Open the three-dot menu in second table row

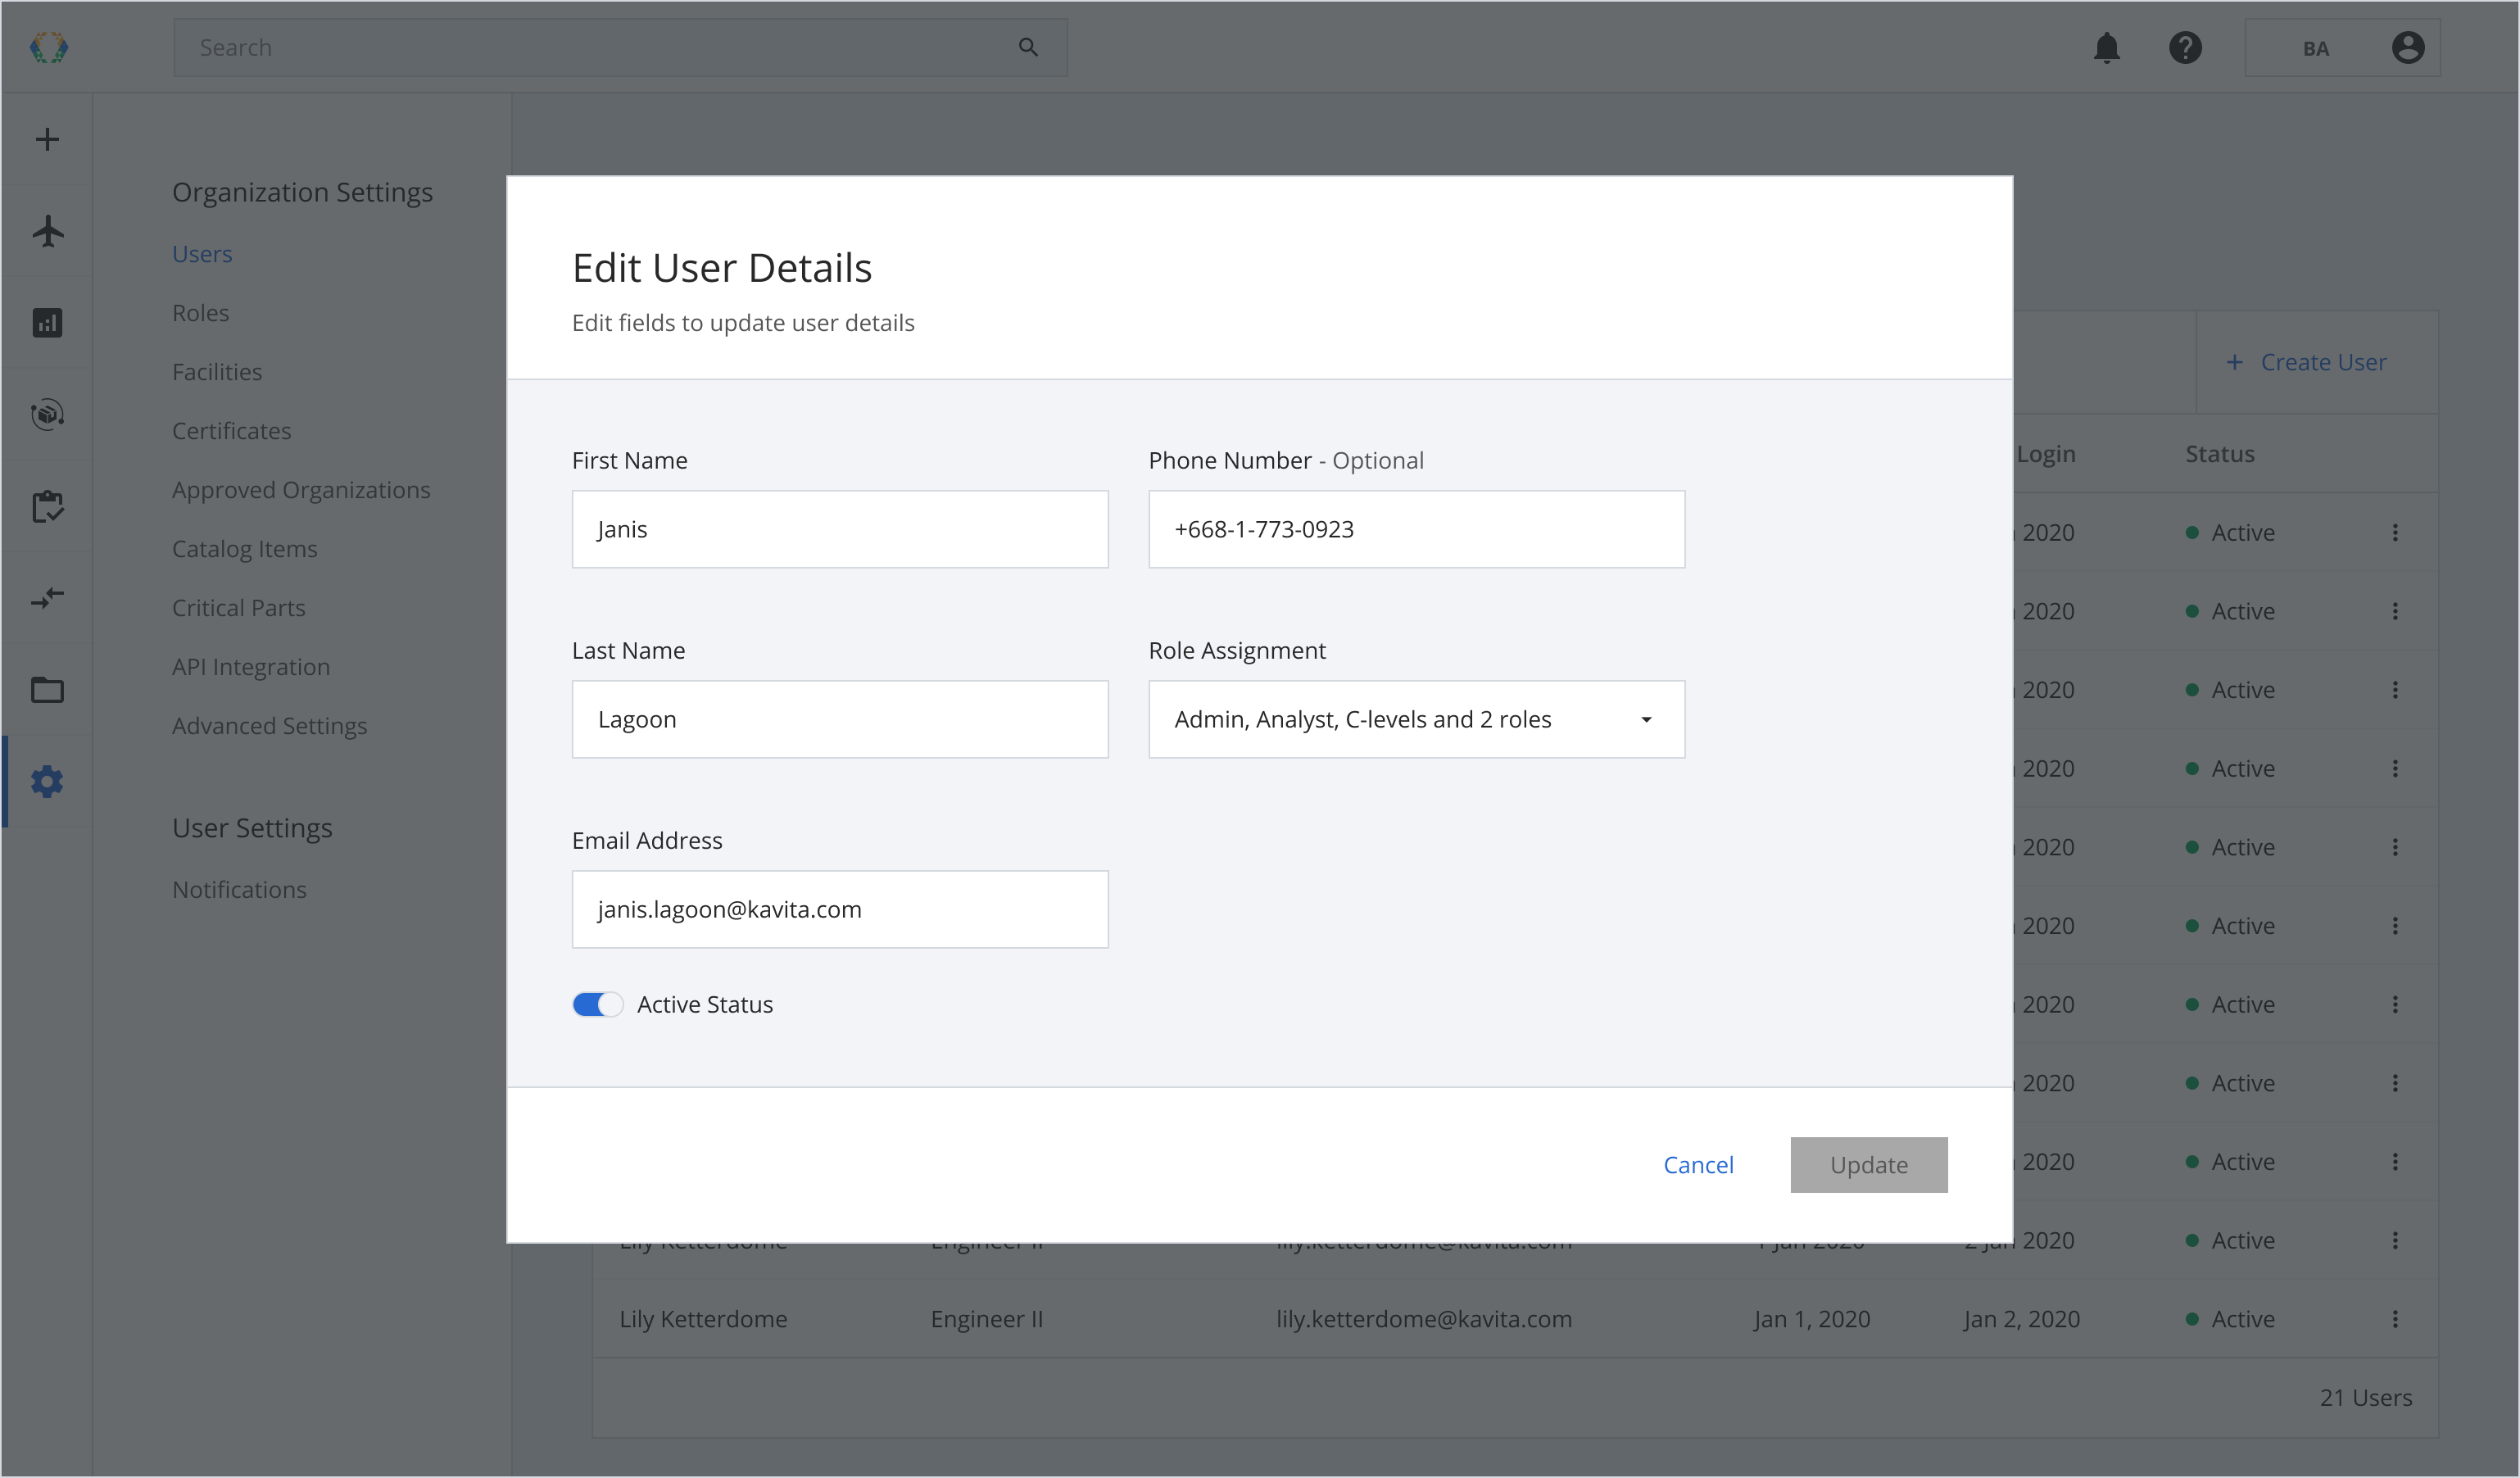[2394, 611]
